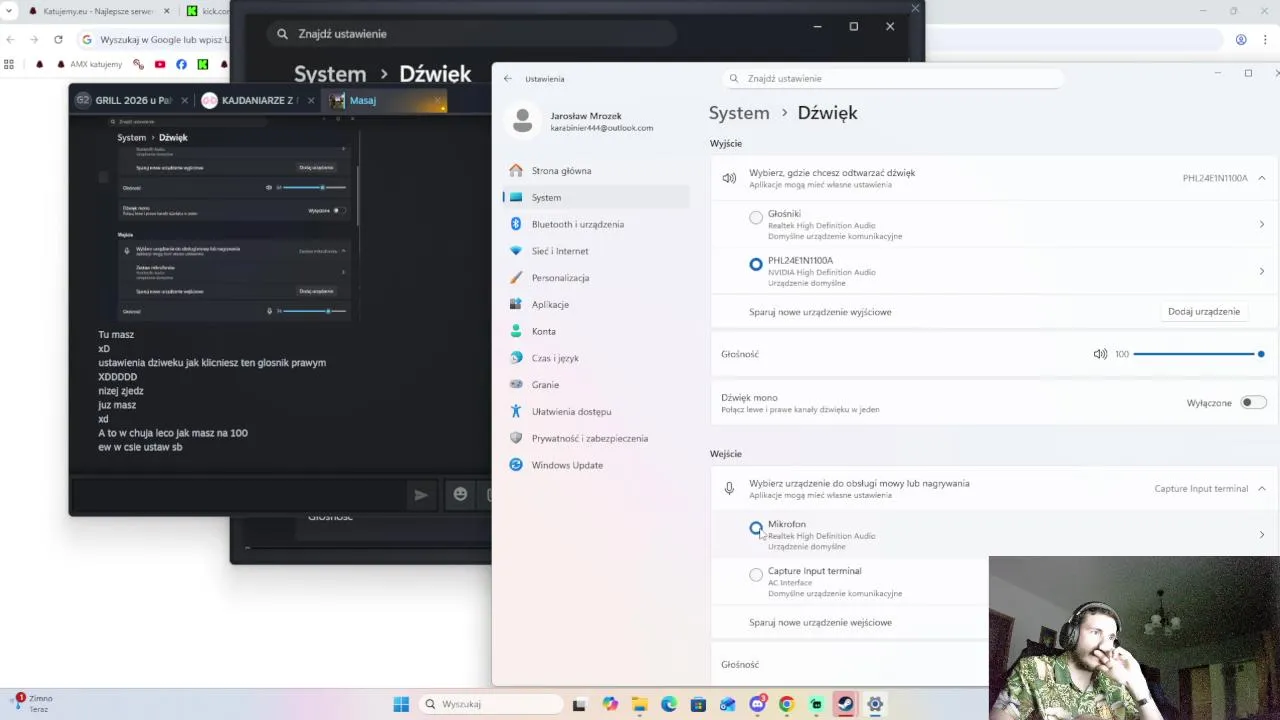
Task: Open emoji picker in Steam chat
Action: (x=460, y=494)
